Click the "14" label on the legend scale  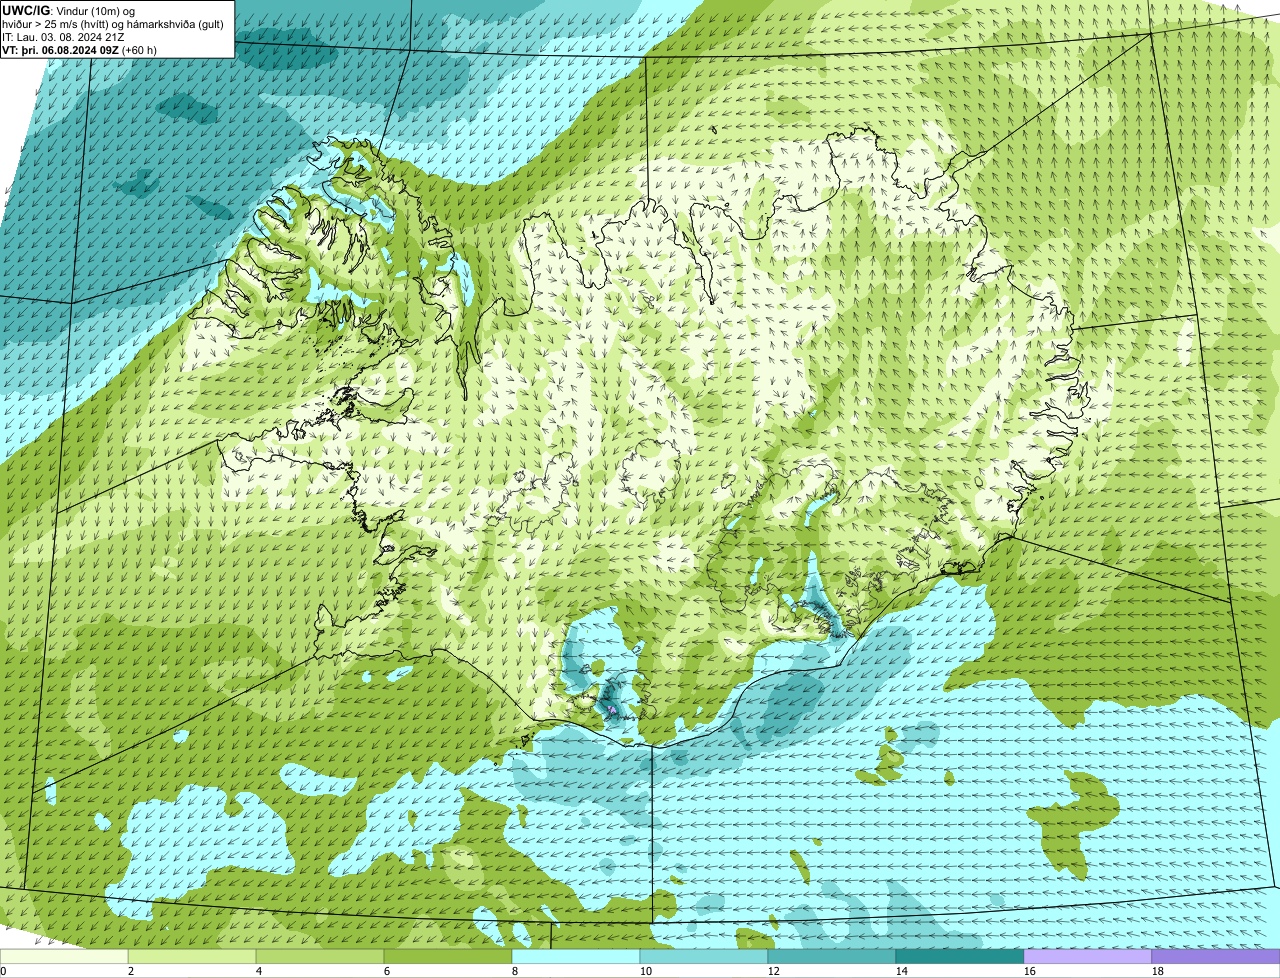point(902,971)
